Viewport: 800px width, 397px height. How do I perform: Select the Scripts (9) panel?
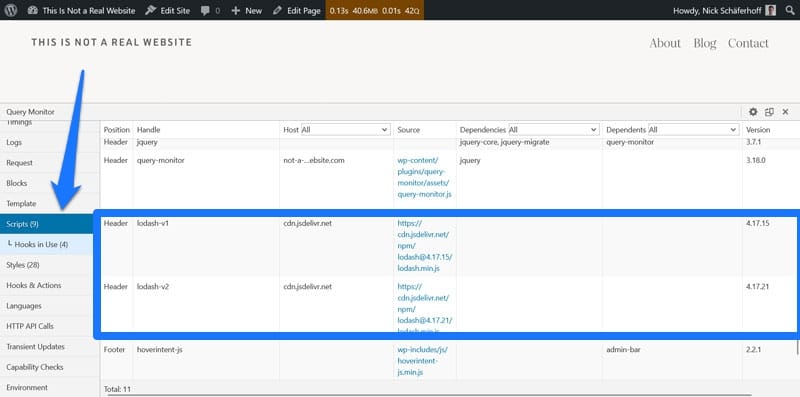[46, 224]
